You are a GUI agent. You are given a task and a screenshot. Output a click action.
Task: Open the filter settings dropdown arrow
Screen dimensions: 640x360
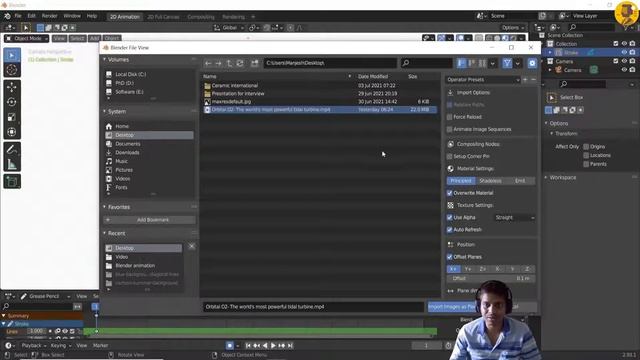coord(518,63)
